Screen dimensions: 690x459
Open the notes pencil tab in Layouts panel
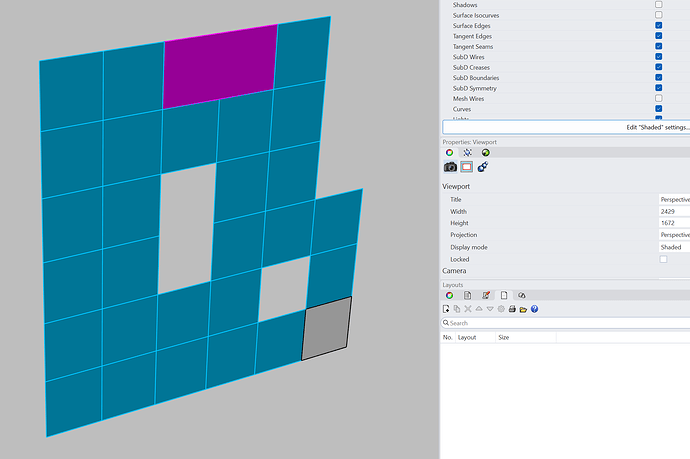pyautogui.click(x=486, y=295)
